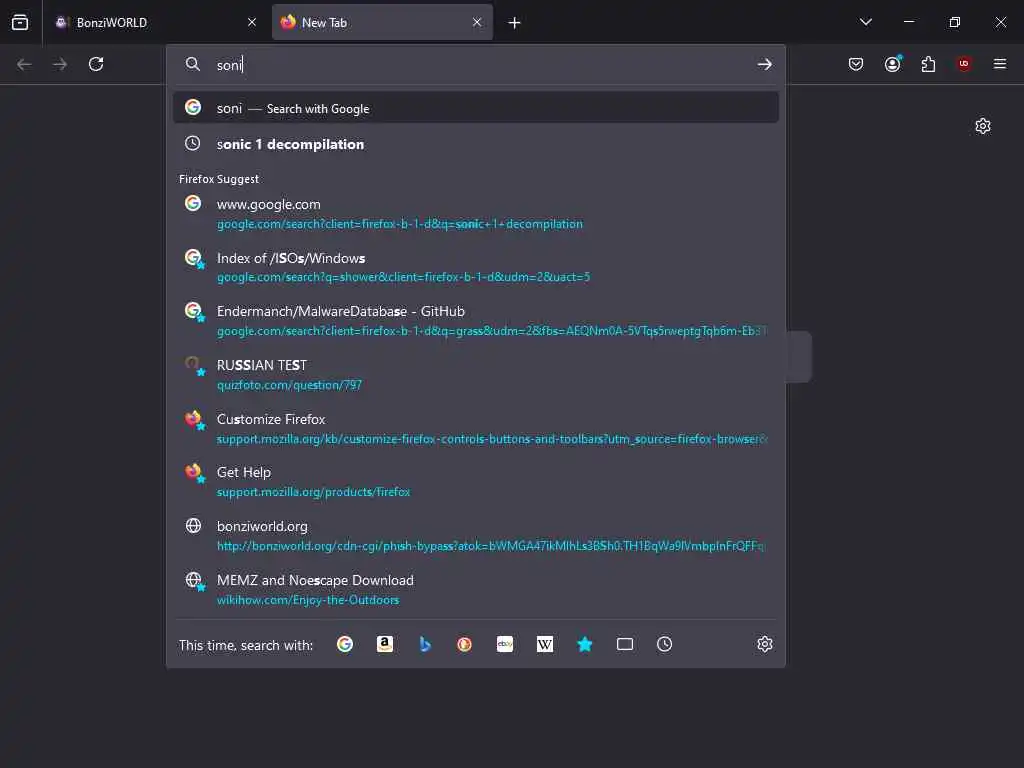Open search settings gear in dropdown

[765, 645]
